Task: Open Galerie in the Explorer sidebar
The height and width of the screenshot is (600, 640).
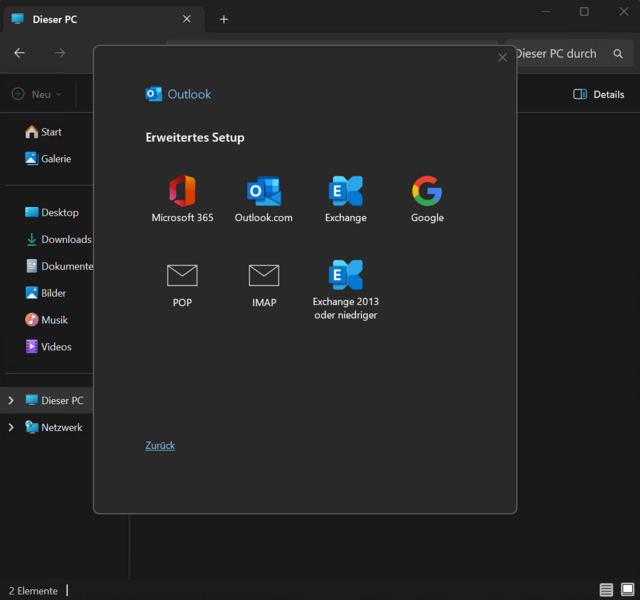Action: click(48, 159)
